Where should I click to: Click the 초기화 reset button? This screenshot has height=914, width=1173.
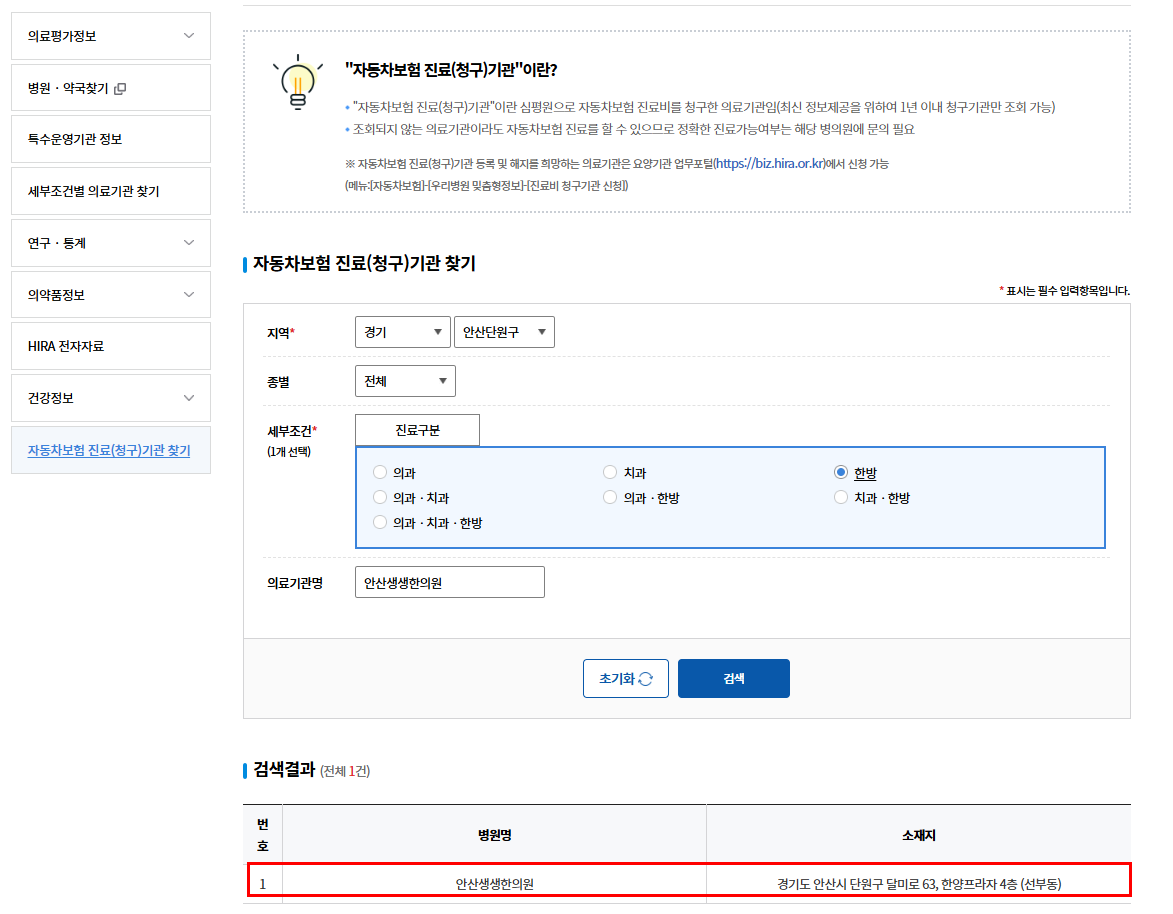(625, 678)
